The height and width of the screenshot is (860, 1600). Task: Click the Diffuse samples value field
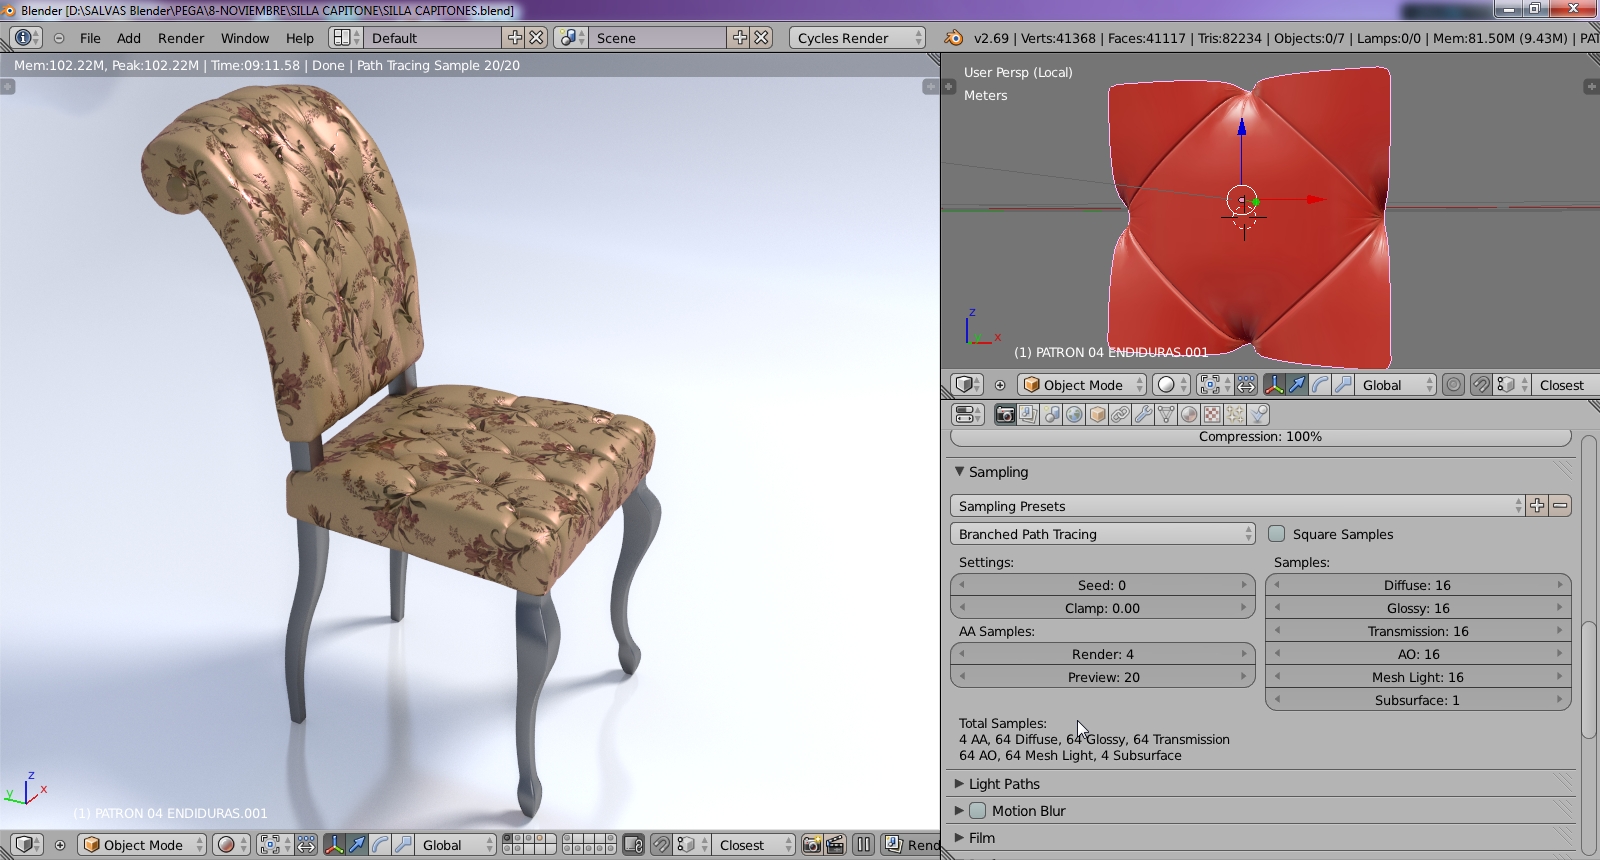click(x=1418, y=585)
